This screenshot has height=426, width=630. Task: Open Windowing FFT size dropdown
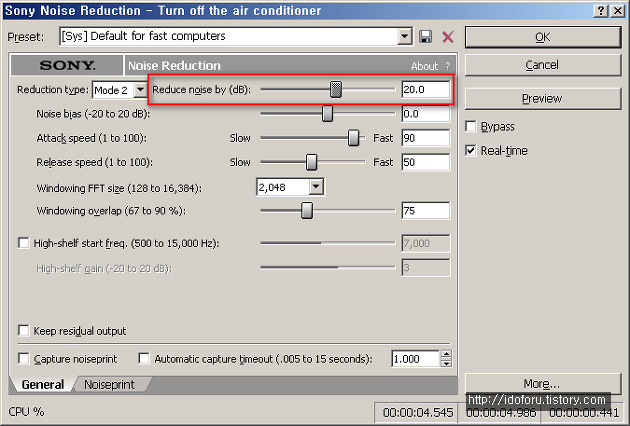tap(316, 187)
